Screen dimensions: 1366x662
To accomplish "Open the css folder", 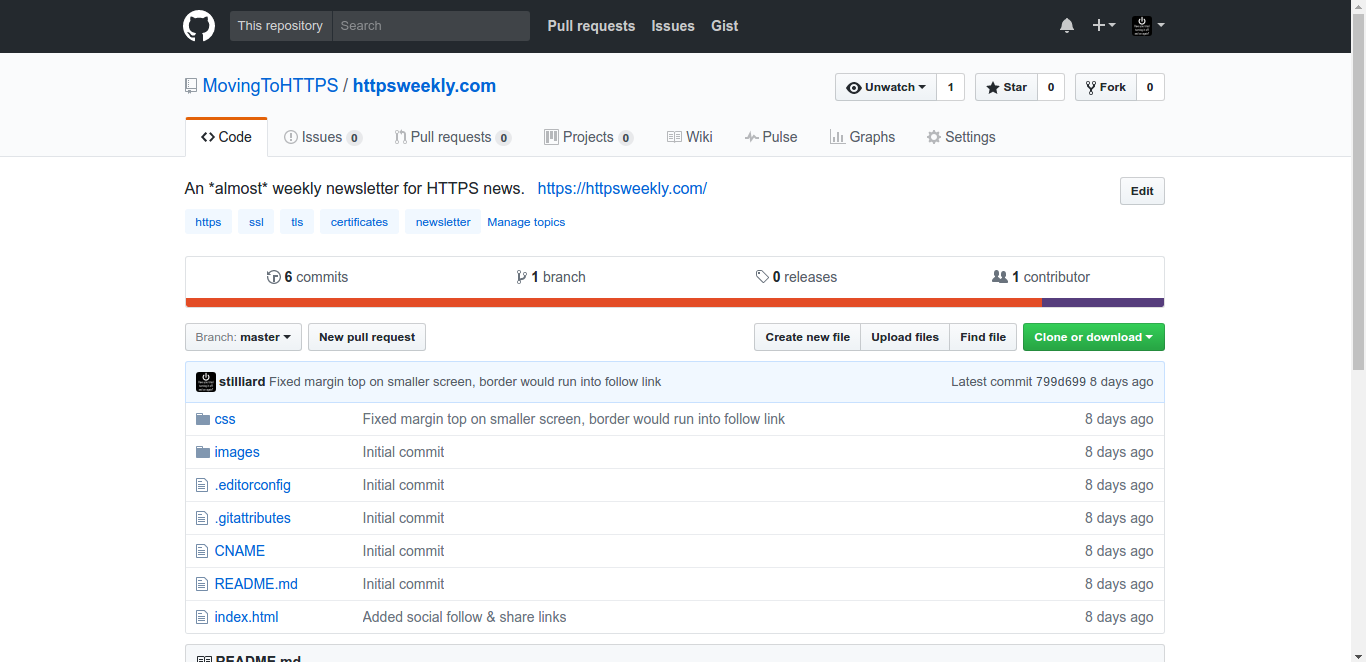I will pos(225,419).
